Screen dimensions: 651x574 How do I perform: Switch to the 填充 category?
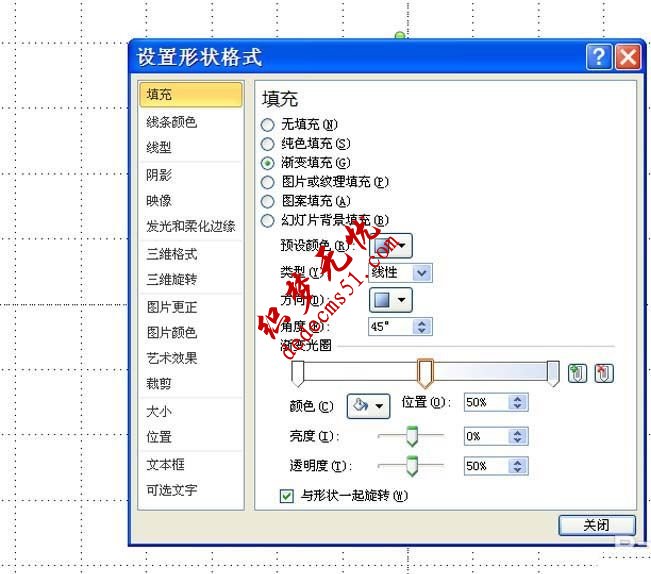pos(191,95)
